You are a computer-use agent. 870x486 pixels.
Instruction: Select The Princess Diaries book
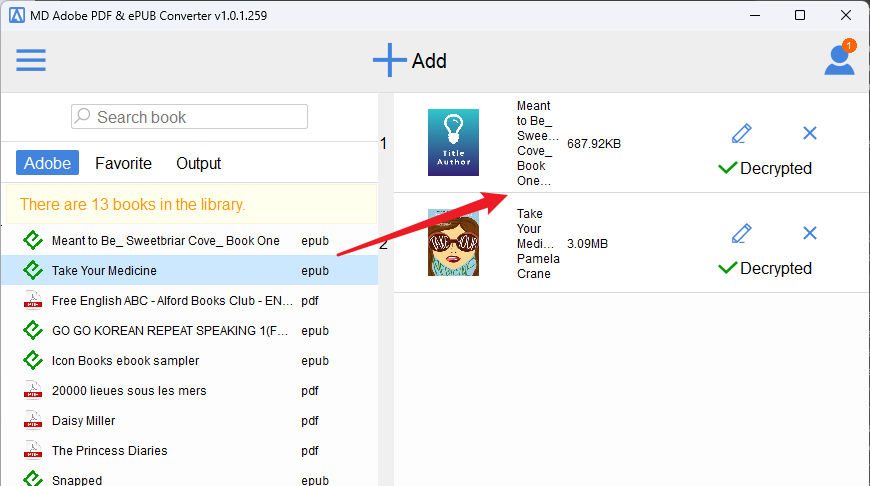189,450
